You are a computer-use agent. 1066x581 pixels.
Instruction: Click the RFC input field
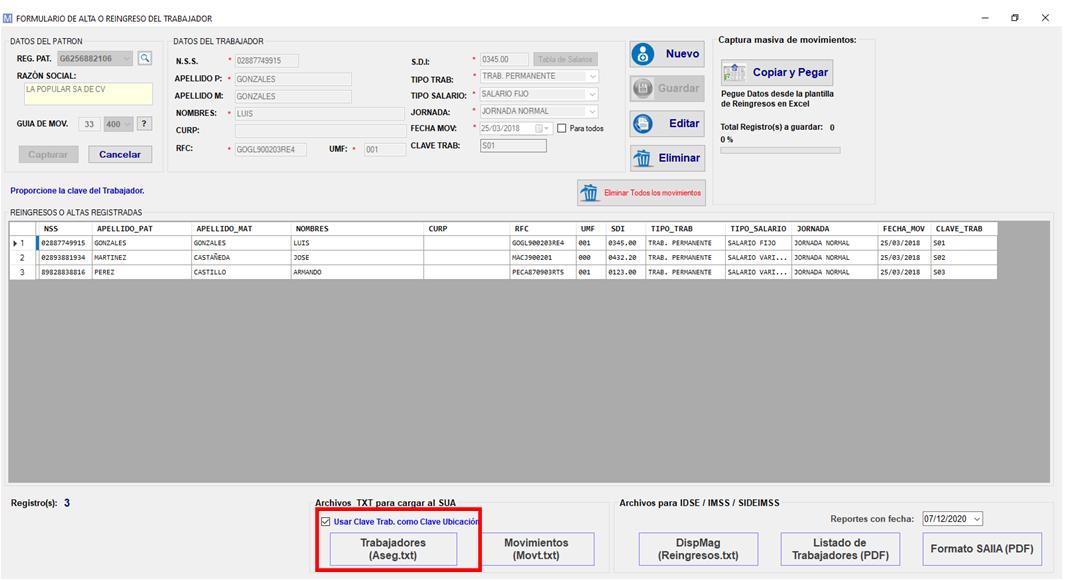(271, 149)
